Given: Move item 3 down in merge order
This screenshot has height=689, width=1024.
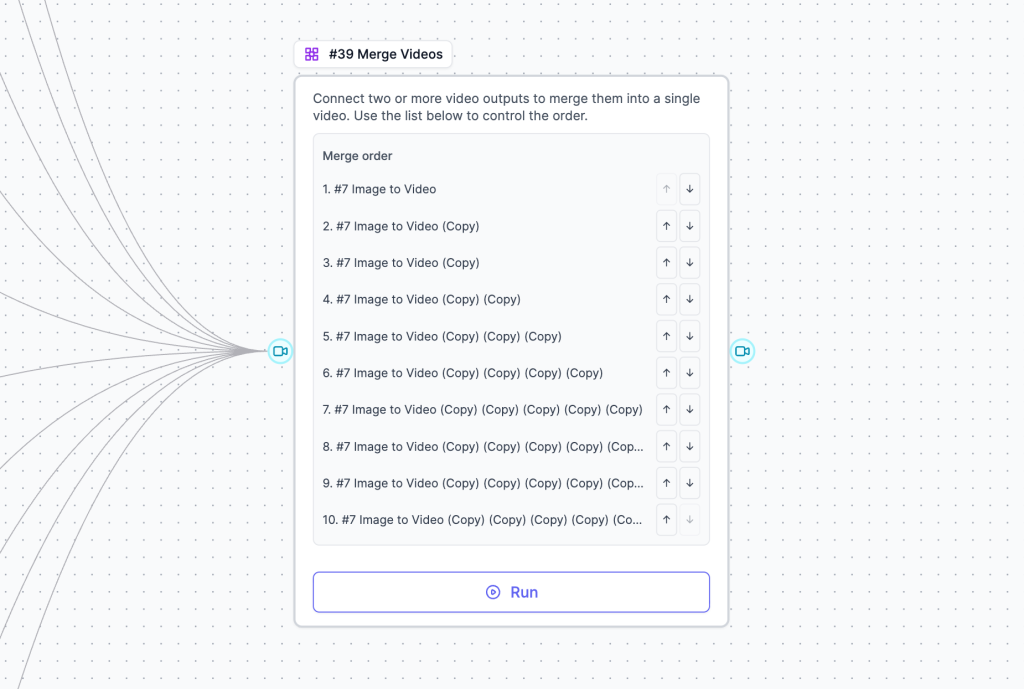Looking at the screenshot, I should pos(690,263).
